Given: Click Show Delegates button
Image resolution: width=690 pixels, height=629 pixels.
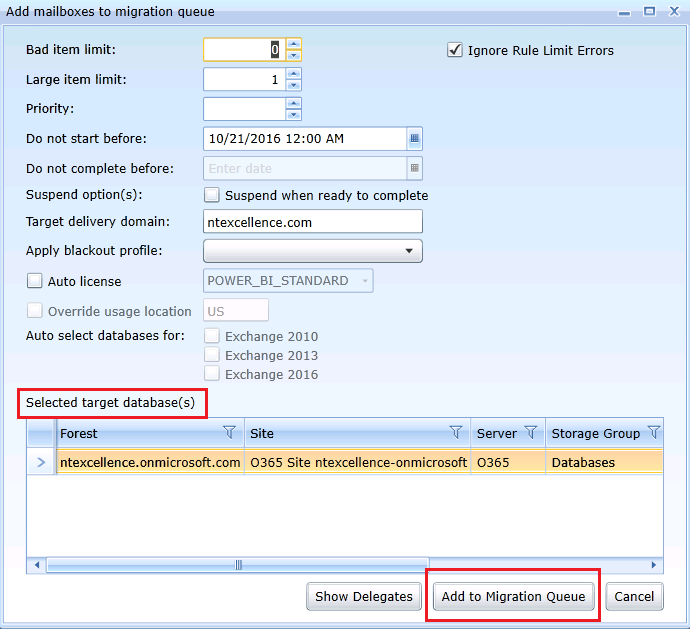Looking at the screenshot, I should (364, 596).
